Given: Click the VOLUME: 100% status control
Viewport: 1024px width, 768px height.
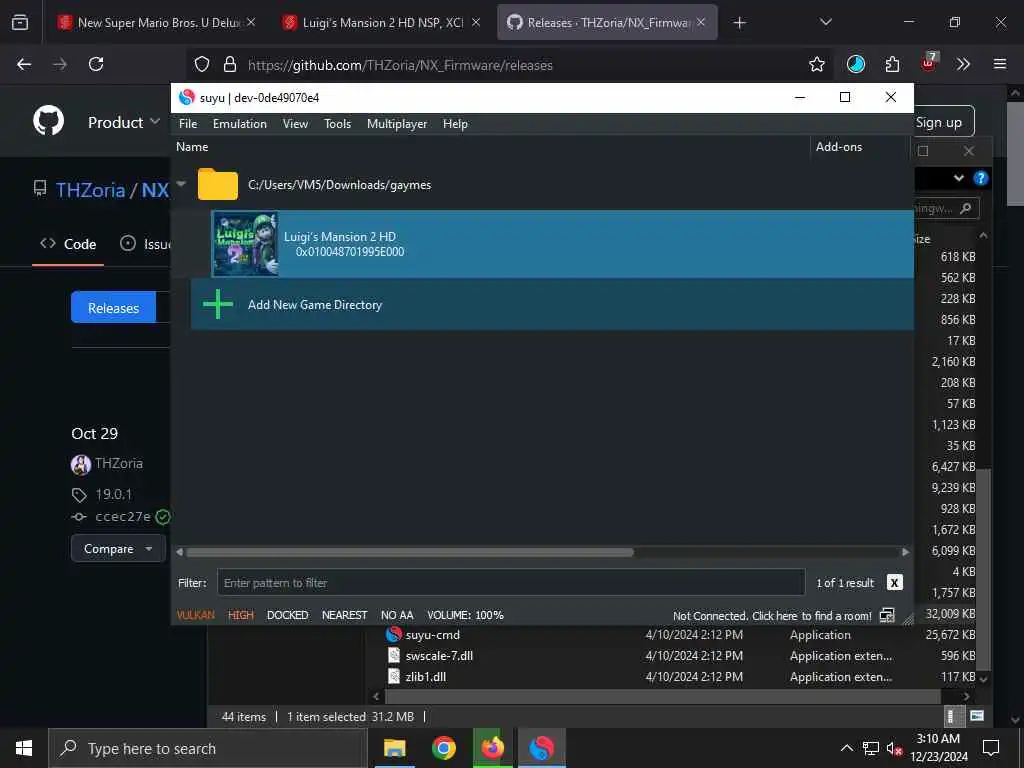Looking at the screenshot, I should [465, 615].
